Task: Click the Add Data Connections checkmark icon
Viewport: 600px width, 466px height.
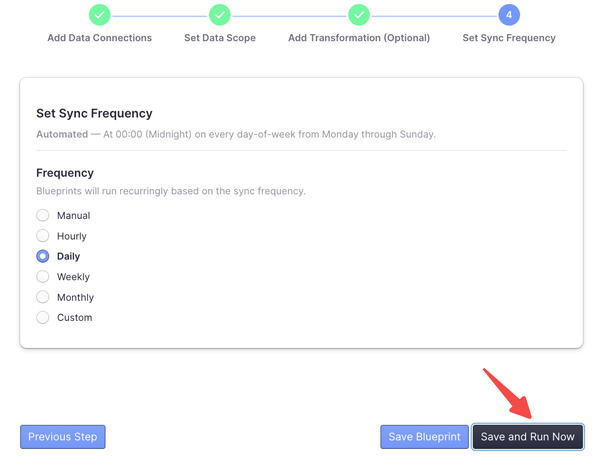Action: (99, 15)
